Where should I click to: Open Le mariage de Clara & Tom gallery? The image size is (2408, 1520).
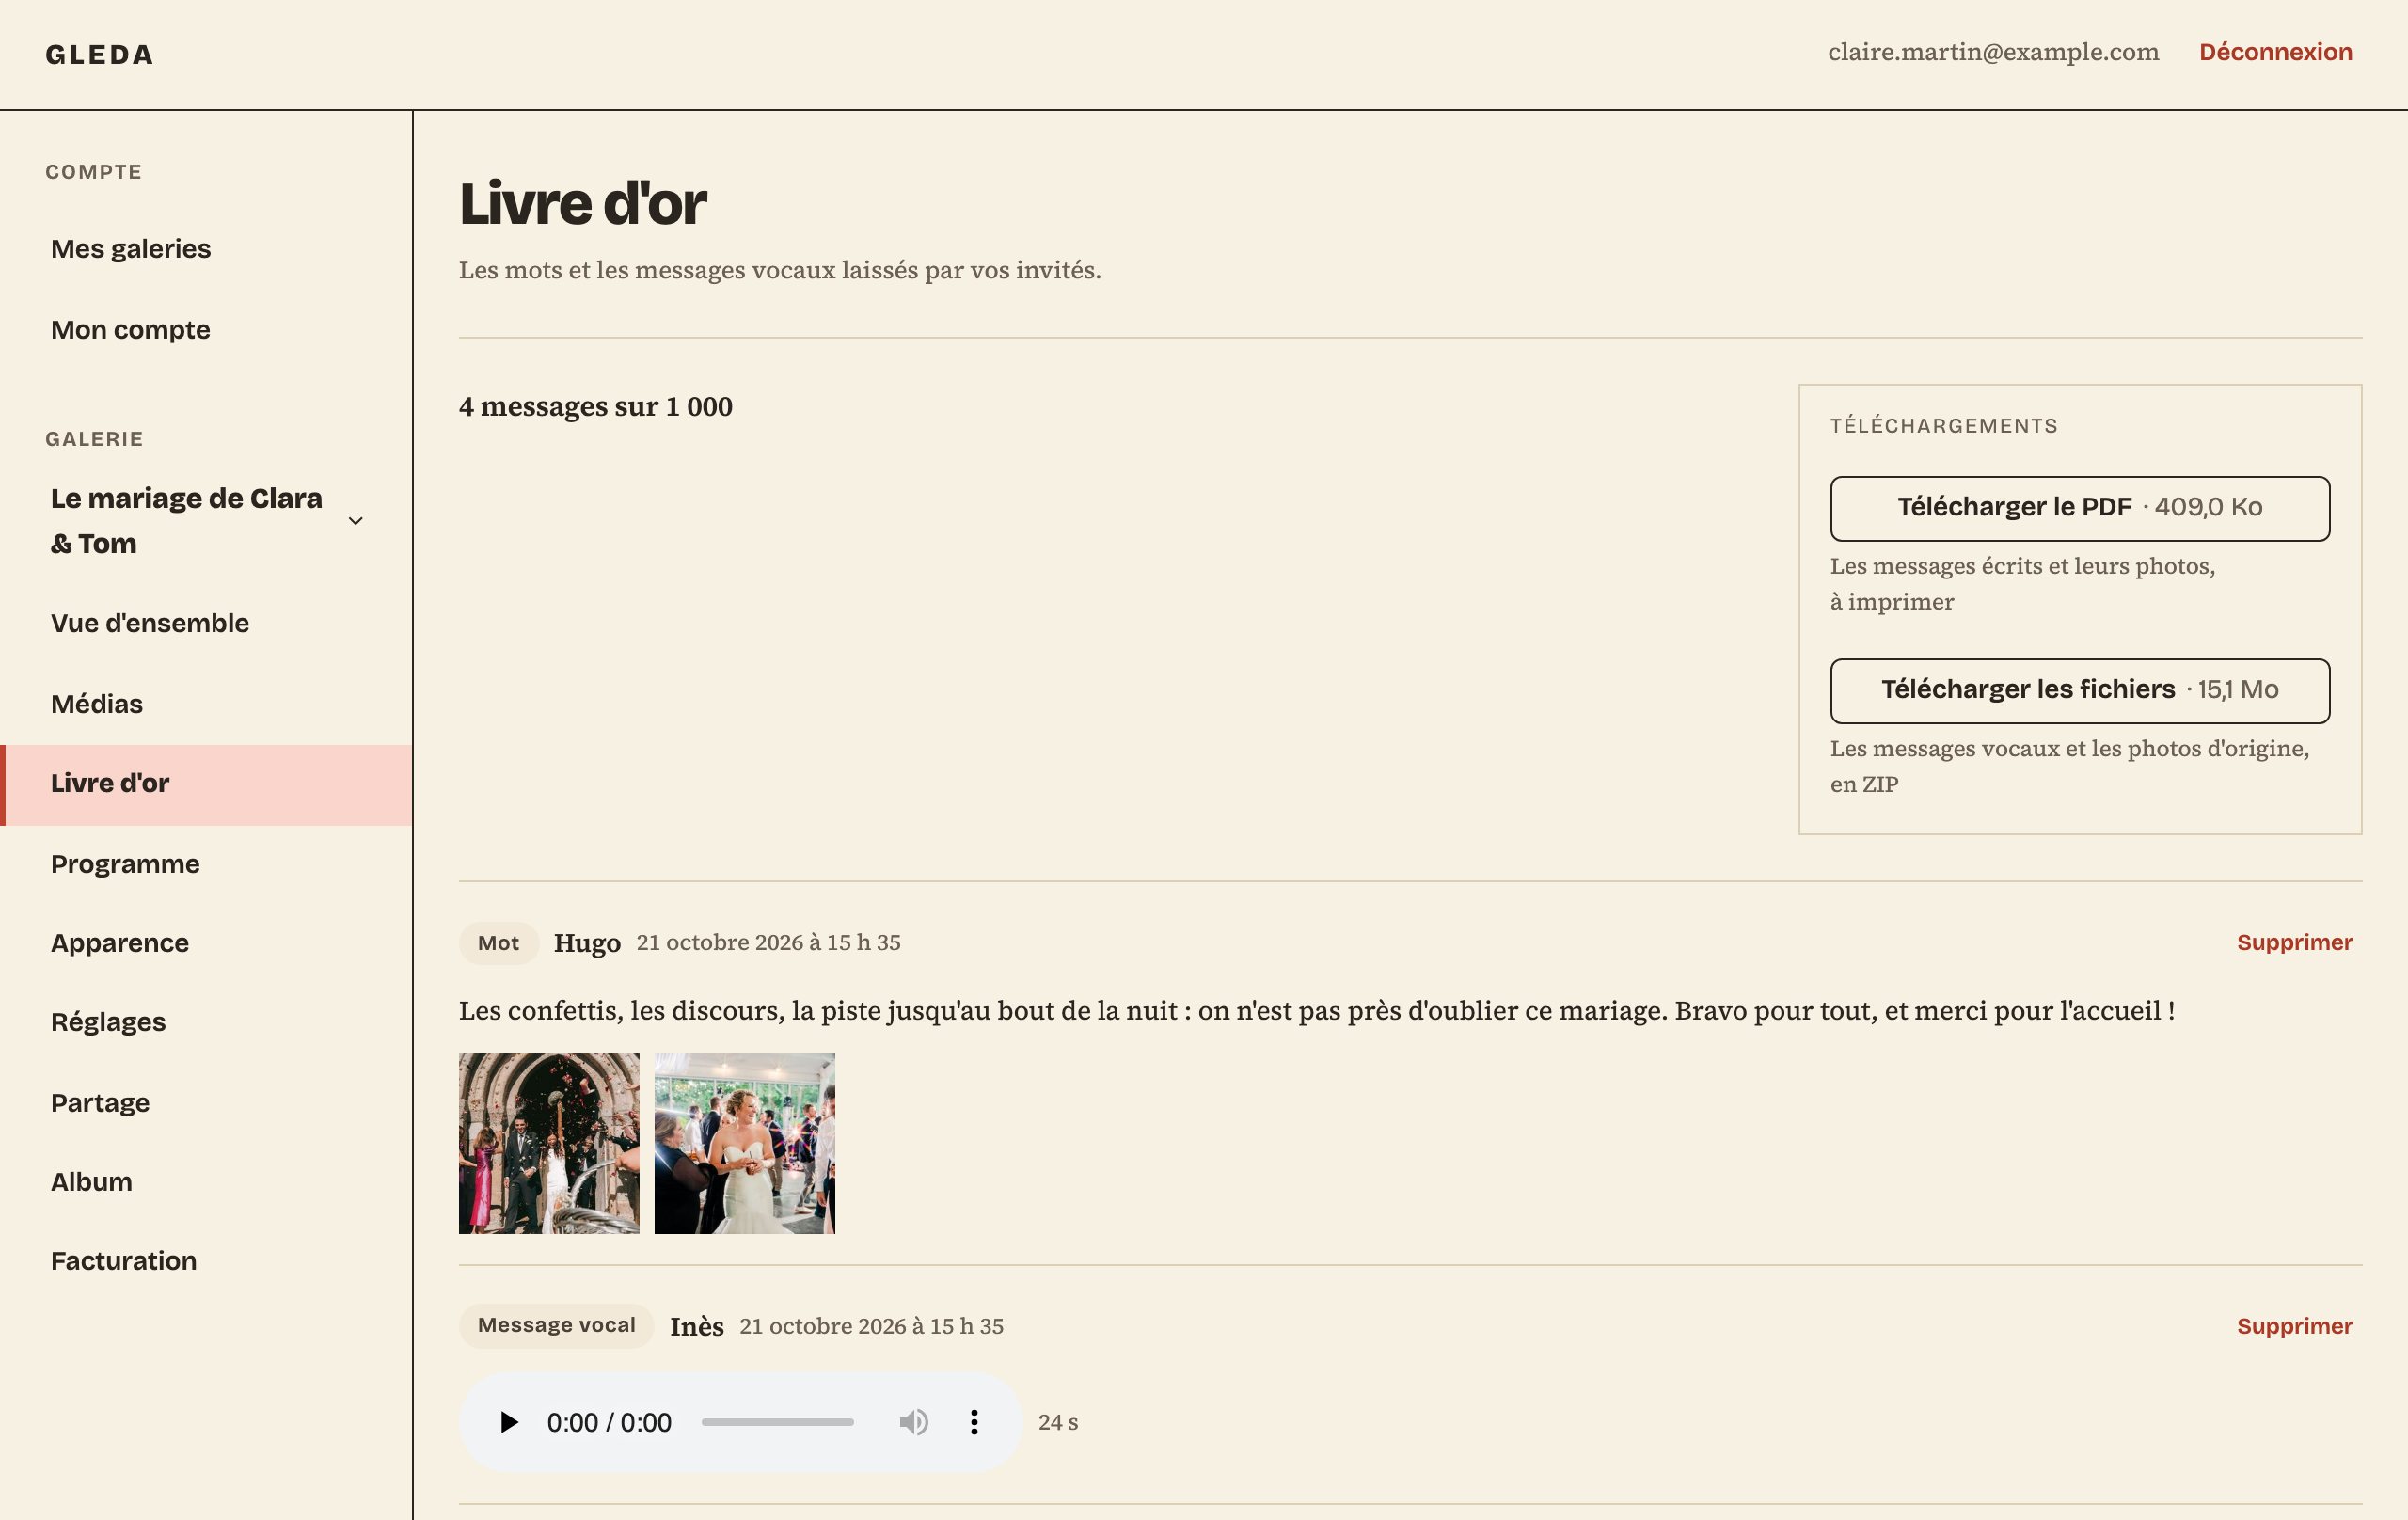point(205,521)
